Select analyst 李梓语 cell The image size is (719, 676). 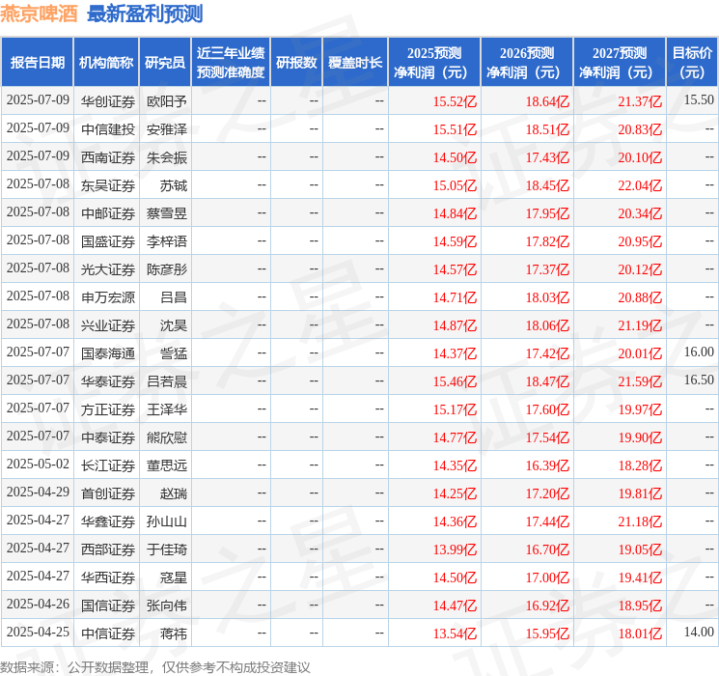coord(166,241)
